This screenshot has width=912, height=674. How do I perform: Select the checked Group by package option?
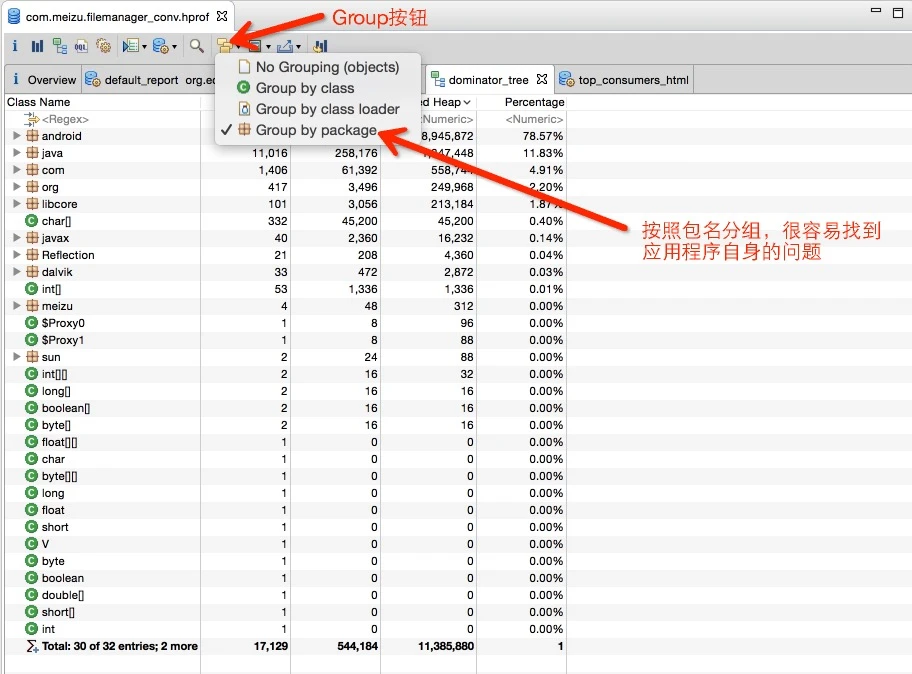316,130
